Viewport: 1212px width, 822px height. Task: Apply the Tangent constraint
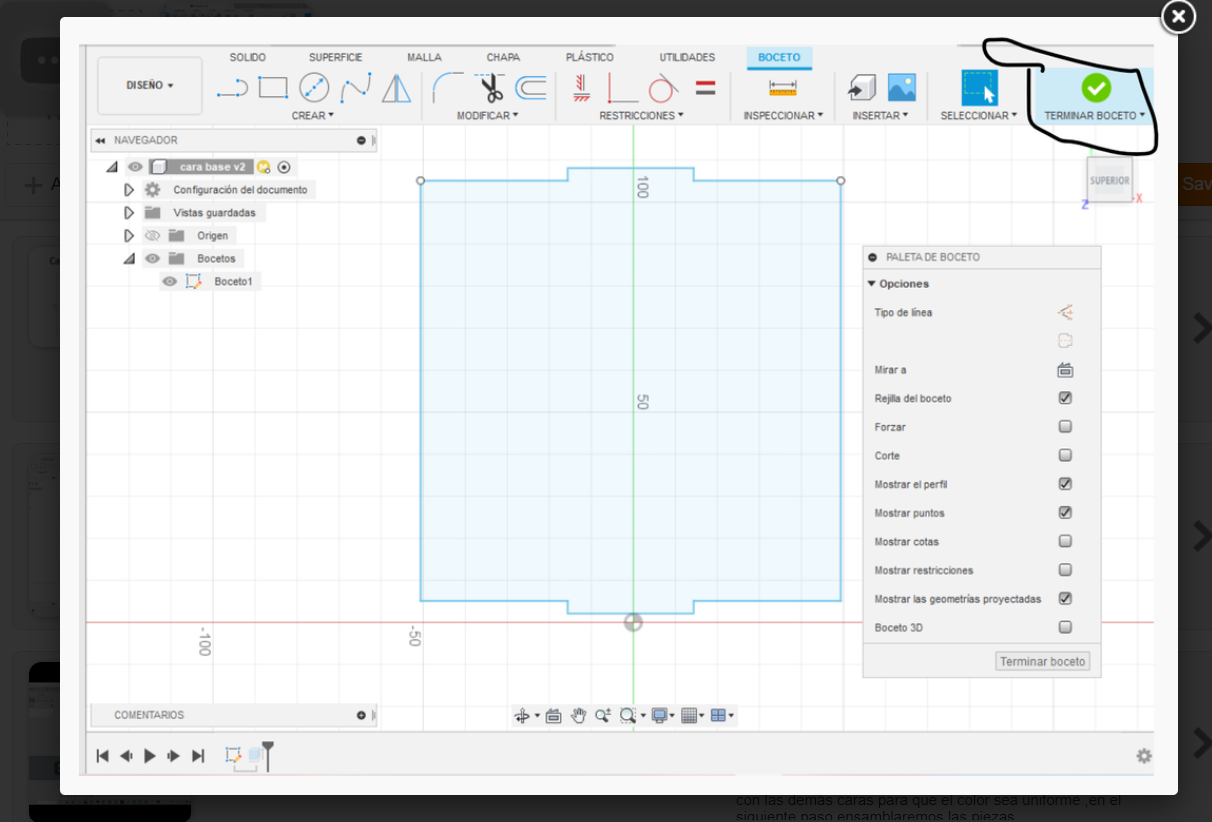tap(663, 88)
